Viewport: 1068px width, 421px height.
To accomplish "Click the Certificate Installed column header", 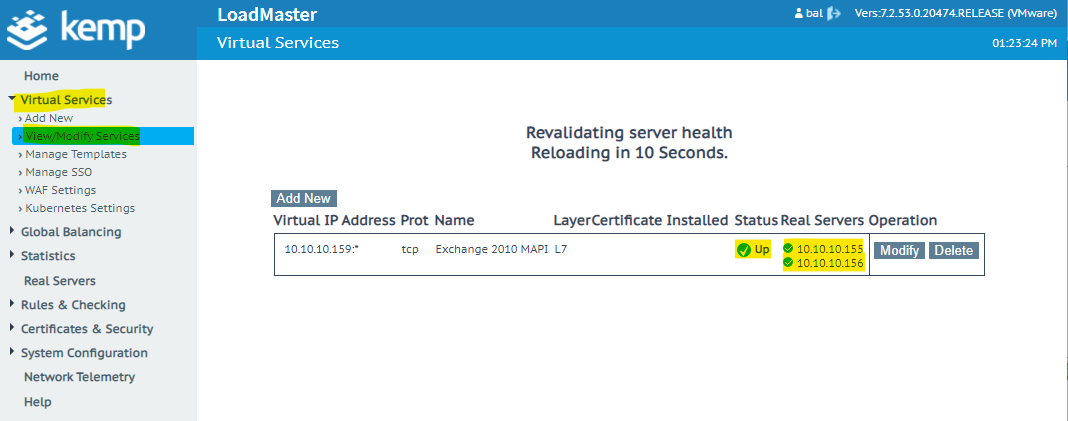I will pos(660,221).
